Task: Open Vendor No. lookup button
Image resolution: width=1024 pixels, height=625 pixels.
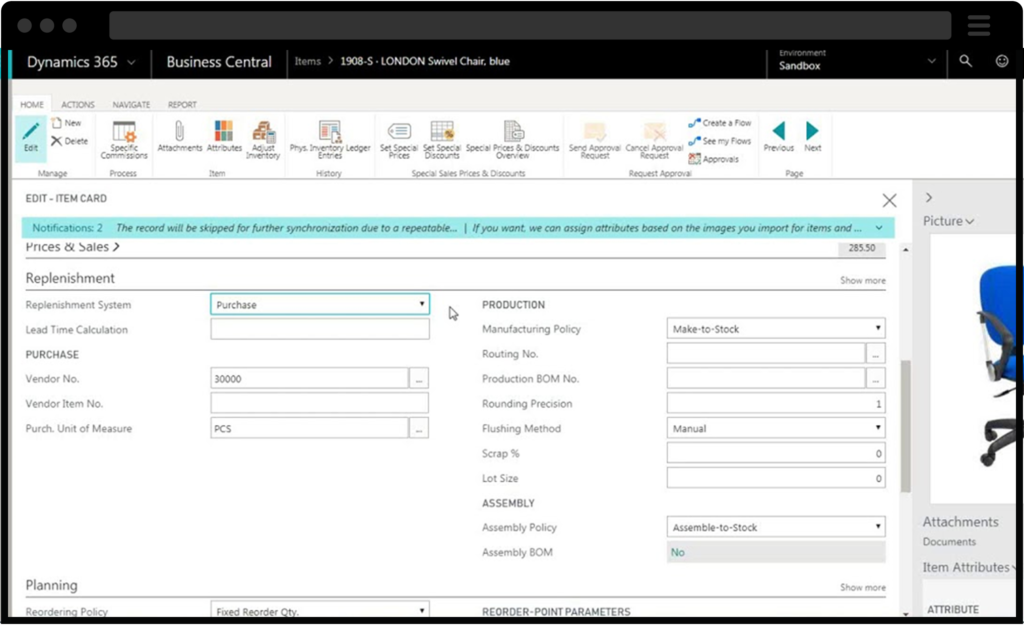Action: (419, 379)
